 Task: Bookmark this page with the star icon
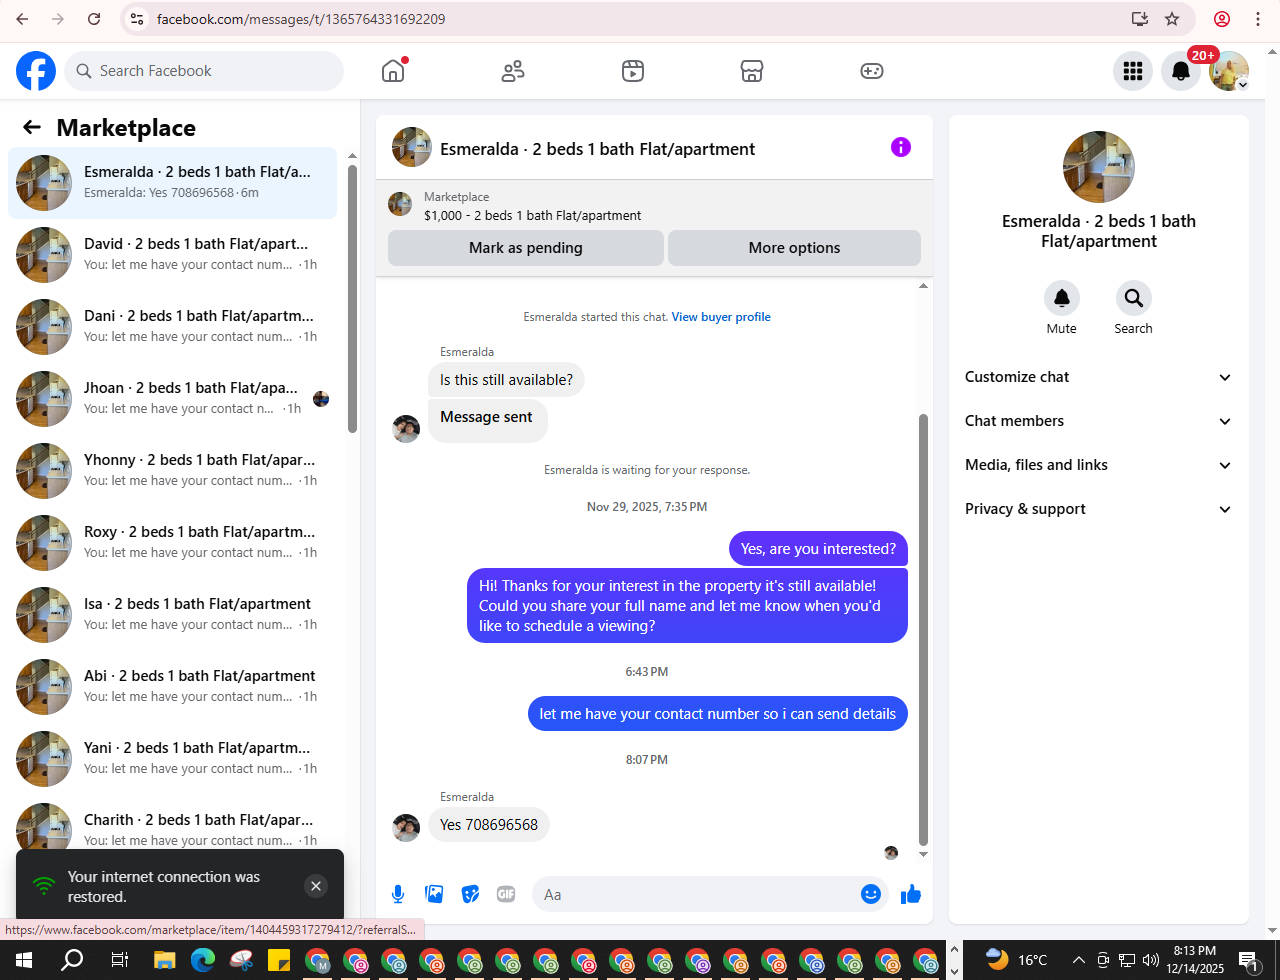tap(1172, 19)
